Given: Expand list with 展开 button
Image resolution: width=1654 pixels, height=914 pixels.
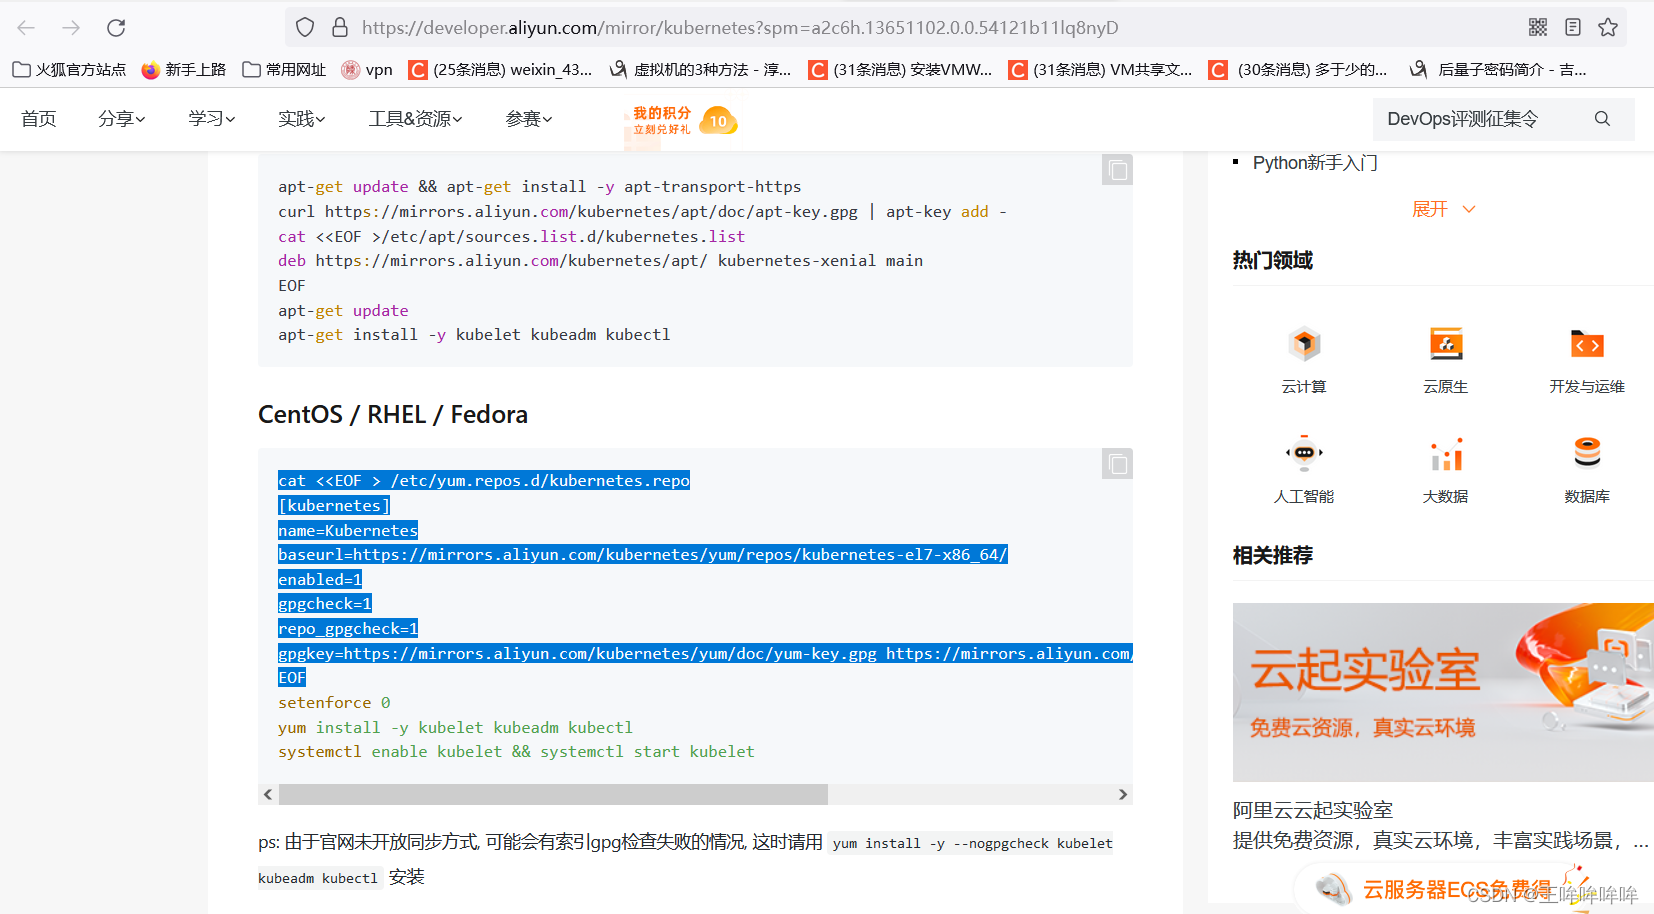Looking at the screenshot, I should 1443,209.
